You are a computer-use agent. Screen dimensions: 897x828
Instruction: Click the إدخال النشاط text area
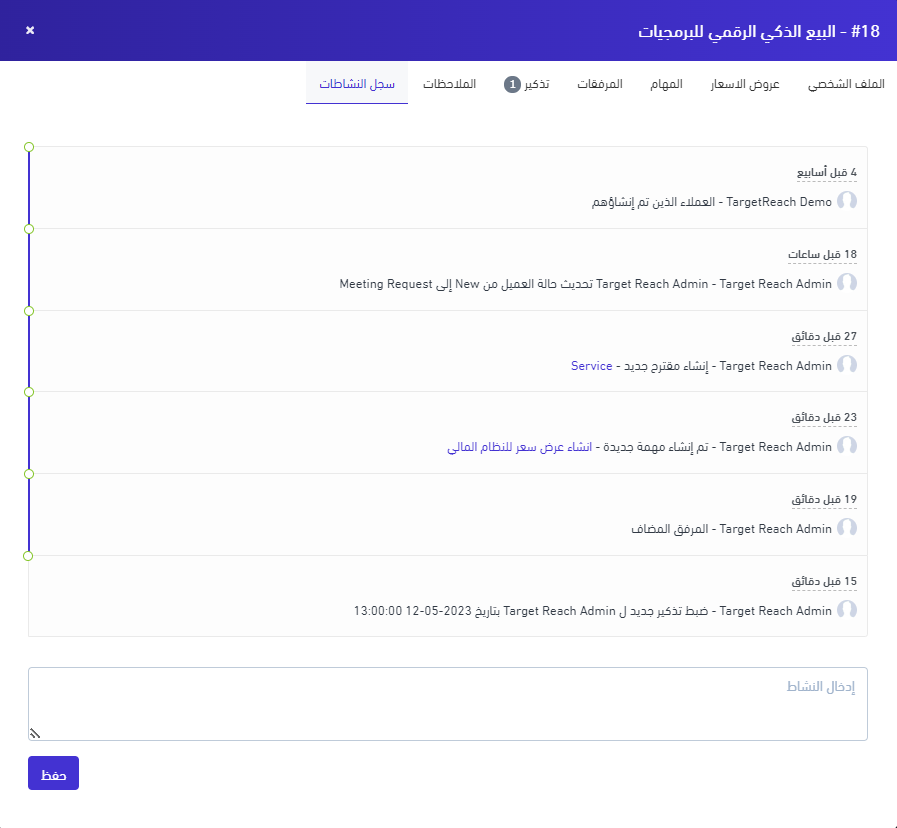(448, 704)
